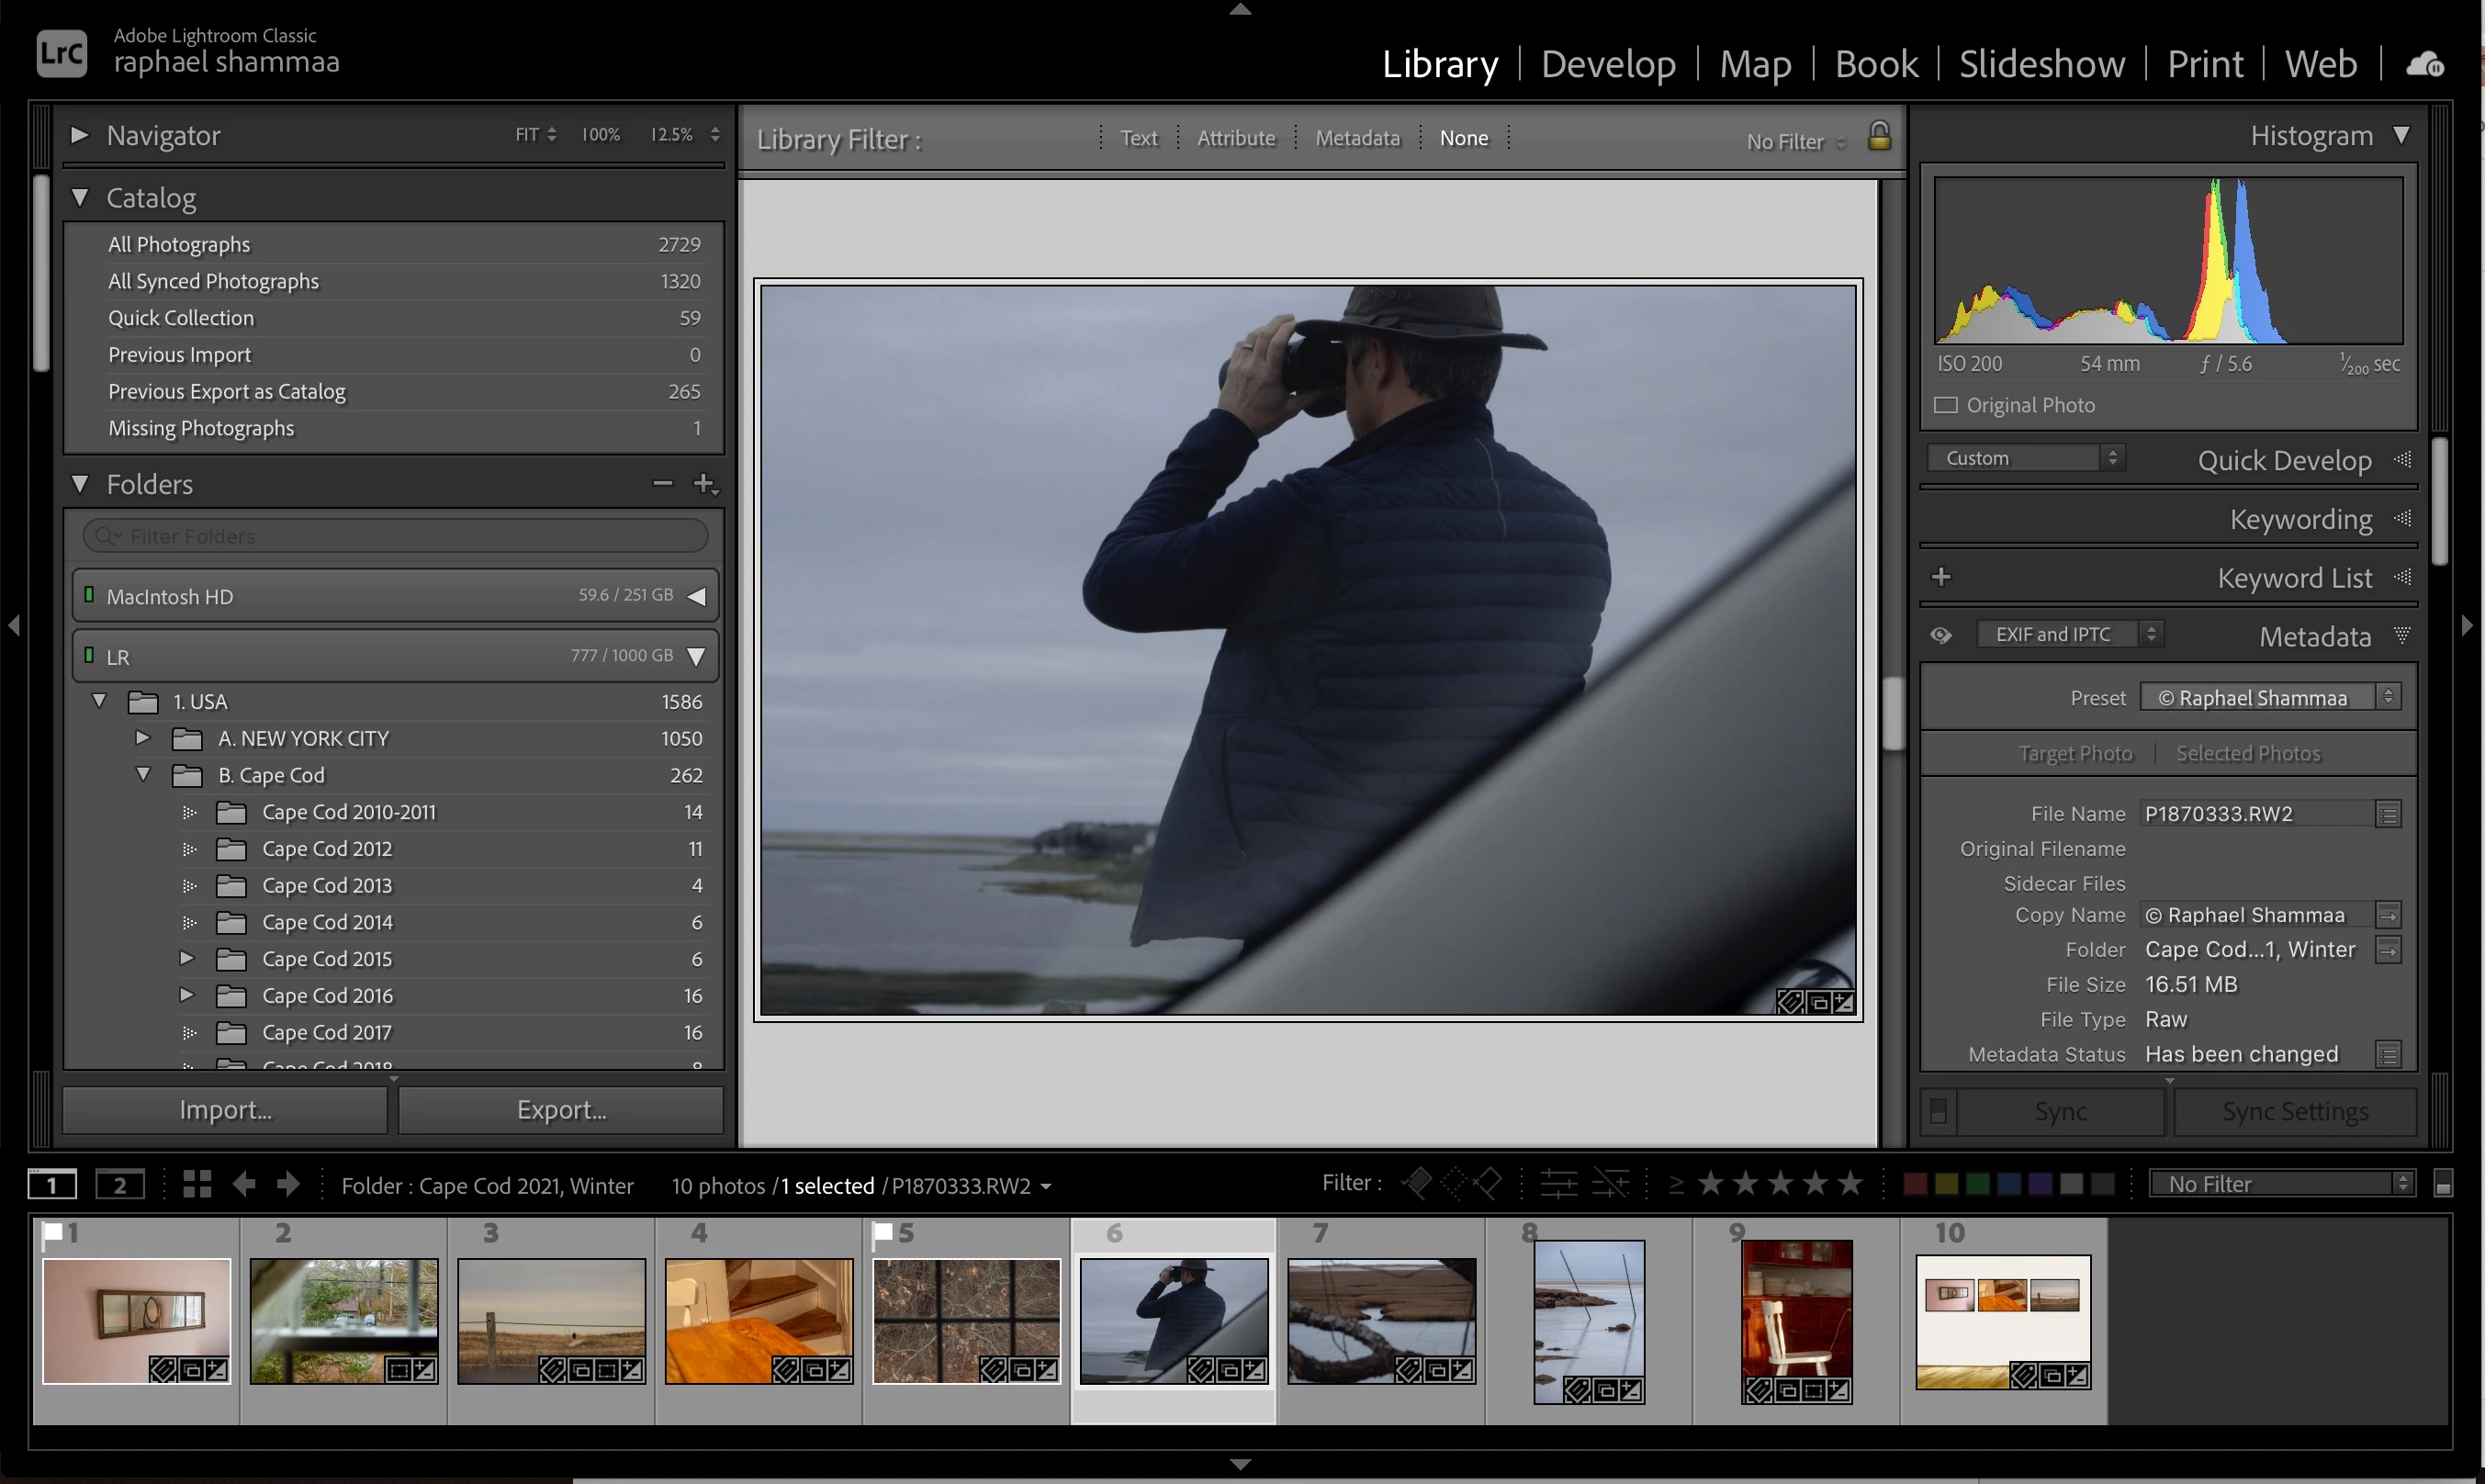
Task: Add keyword with Keyword List plus icon
Action: click(x=1941, y=577)
